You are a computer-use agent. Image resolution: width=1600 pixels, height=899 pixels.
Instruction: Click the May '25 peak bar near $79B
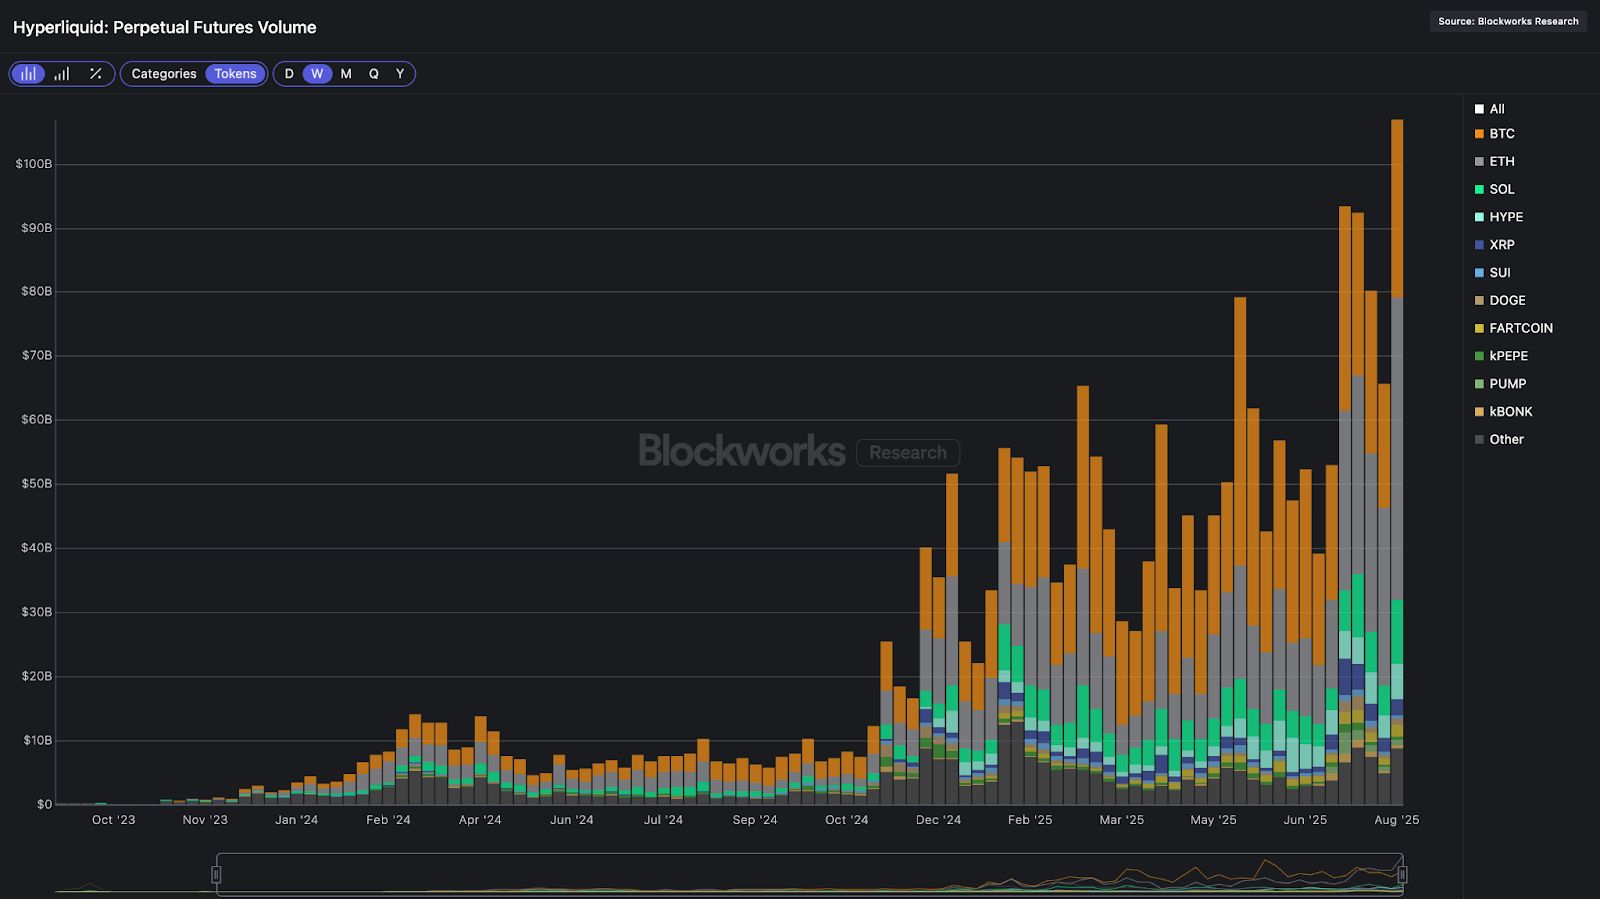[x=1240, y=550]
